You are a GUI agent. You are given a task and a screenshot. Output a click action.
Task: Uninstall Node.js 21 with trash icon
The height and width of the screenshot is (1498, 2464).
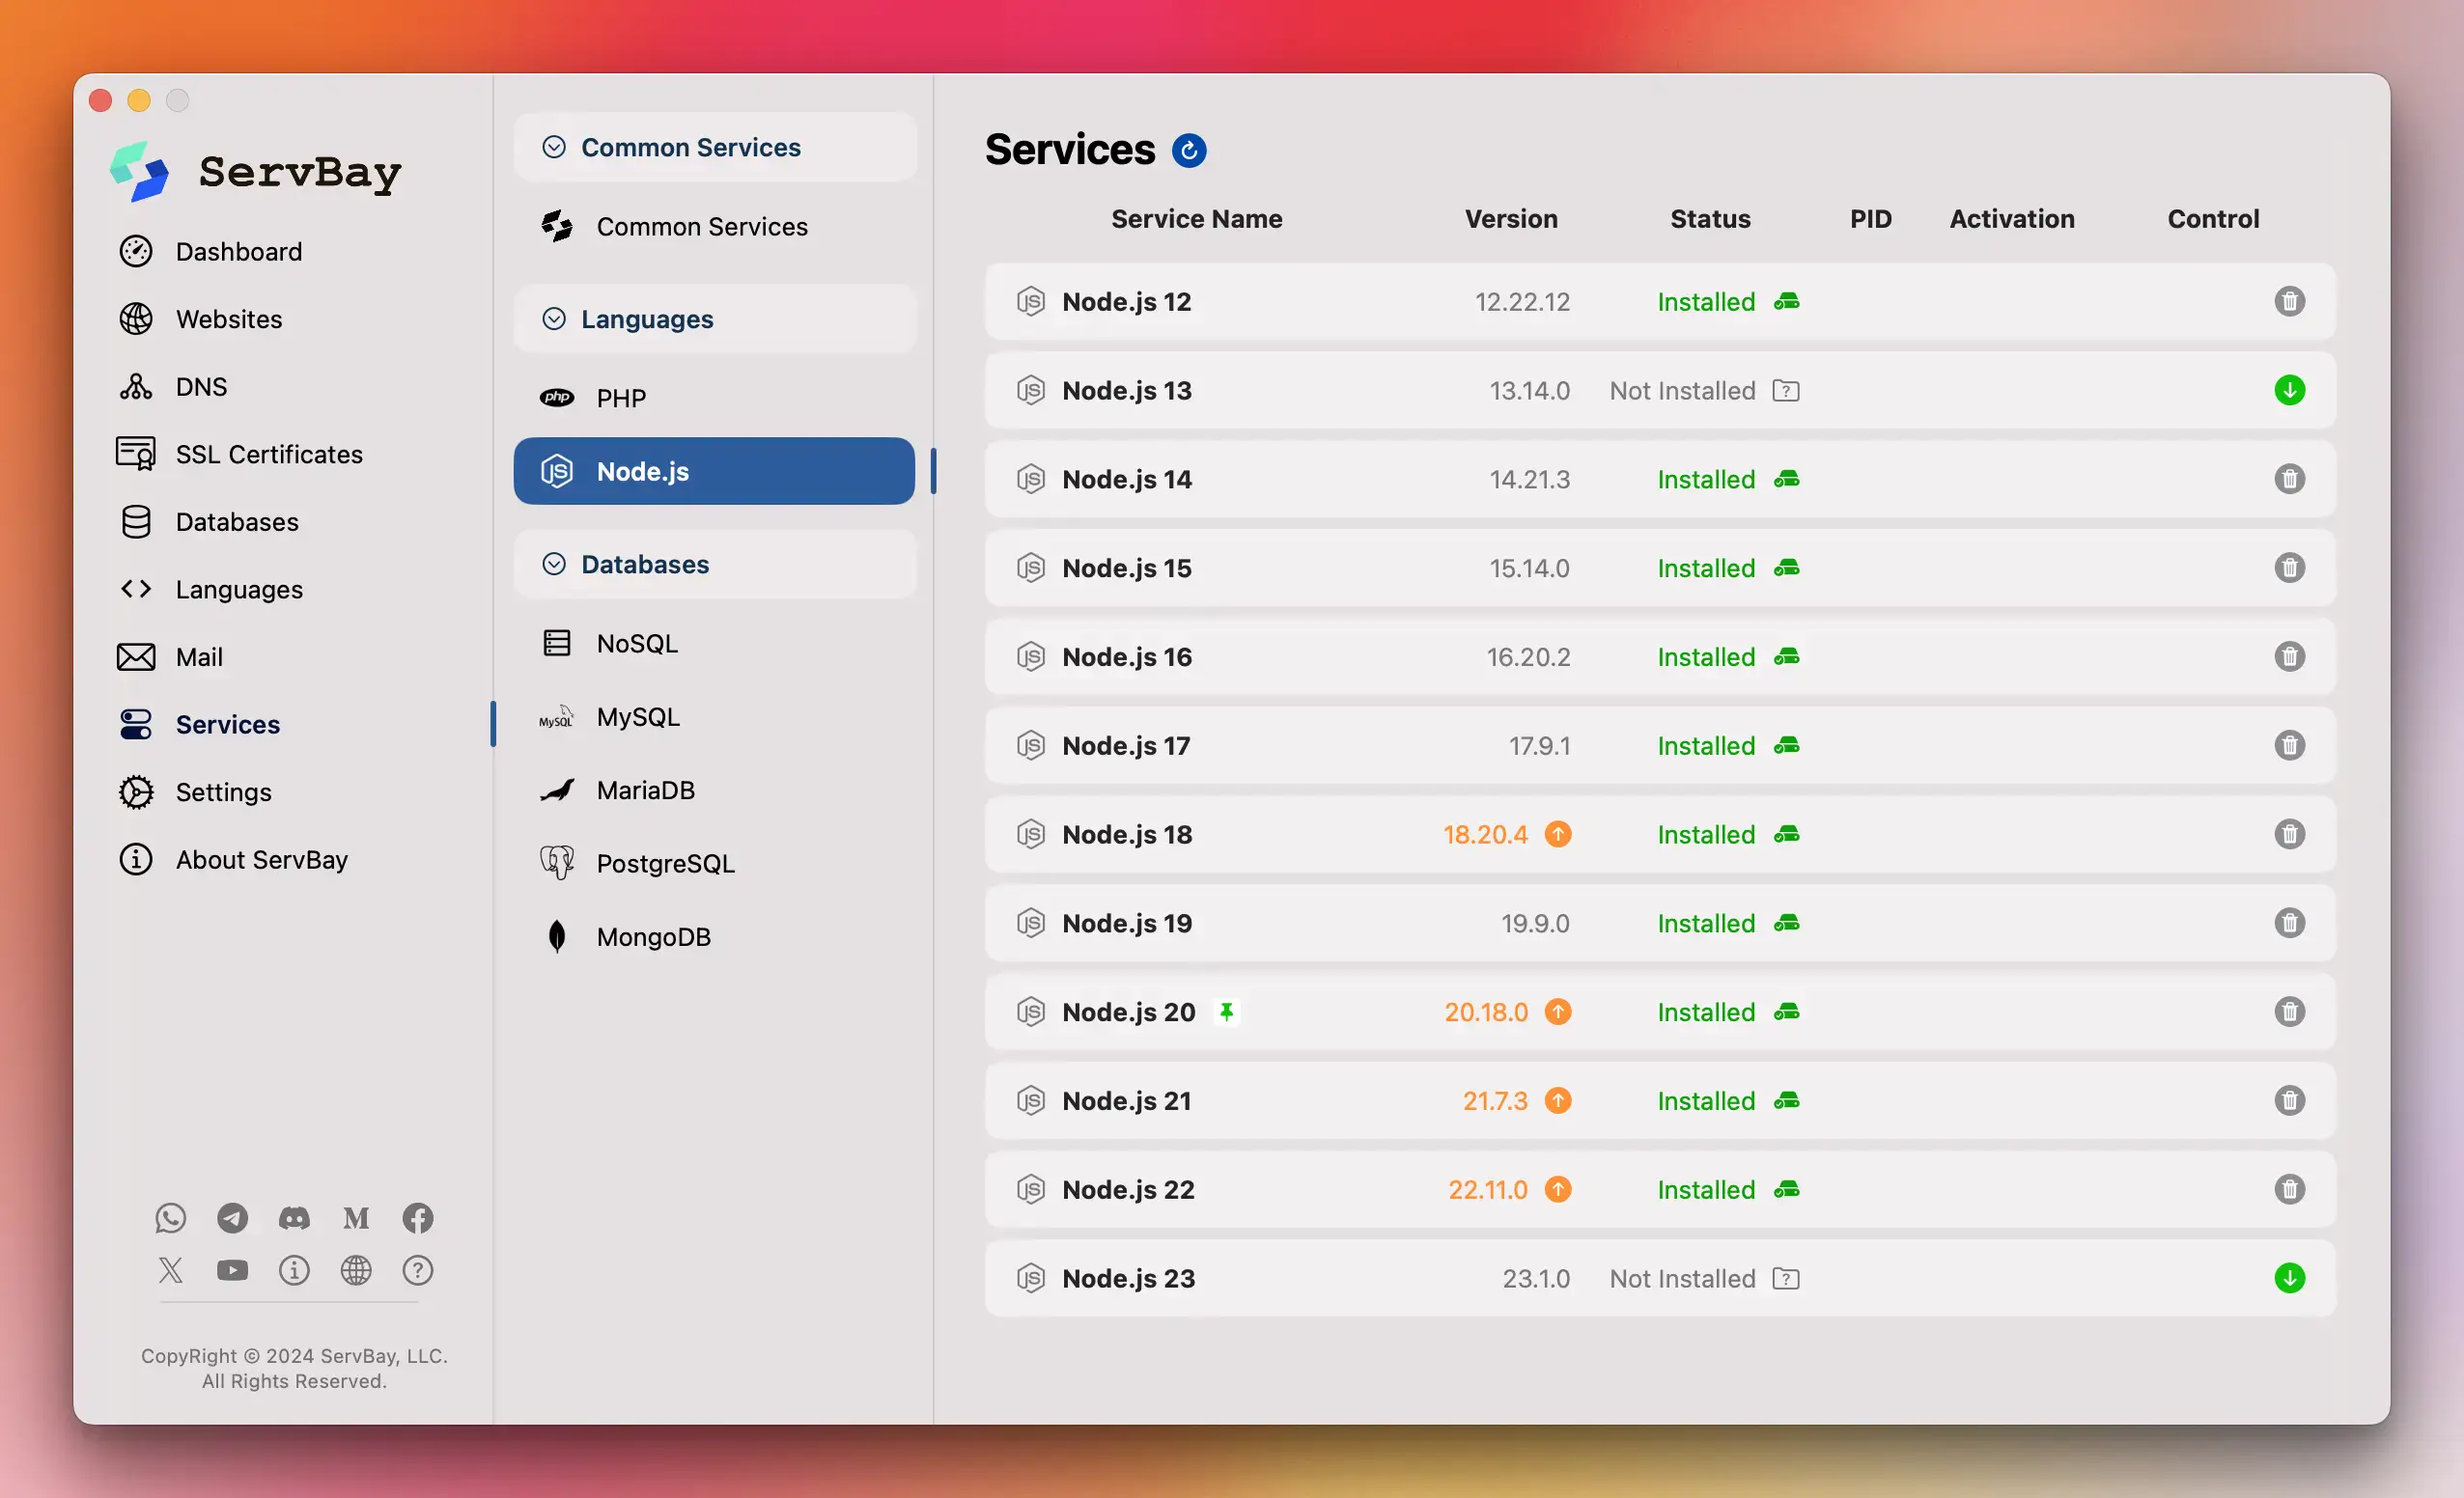(x=2289, y=1101)
